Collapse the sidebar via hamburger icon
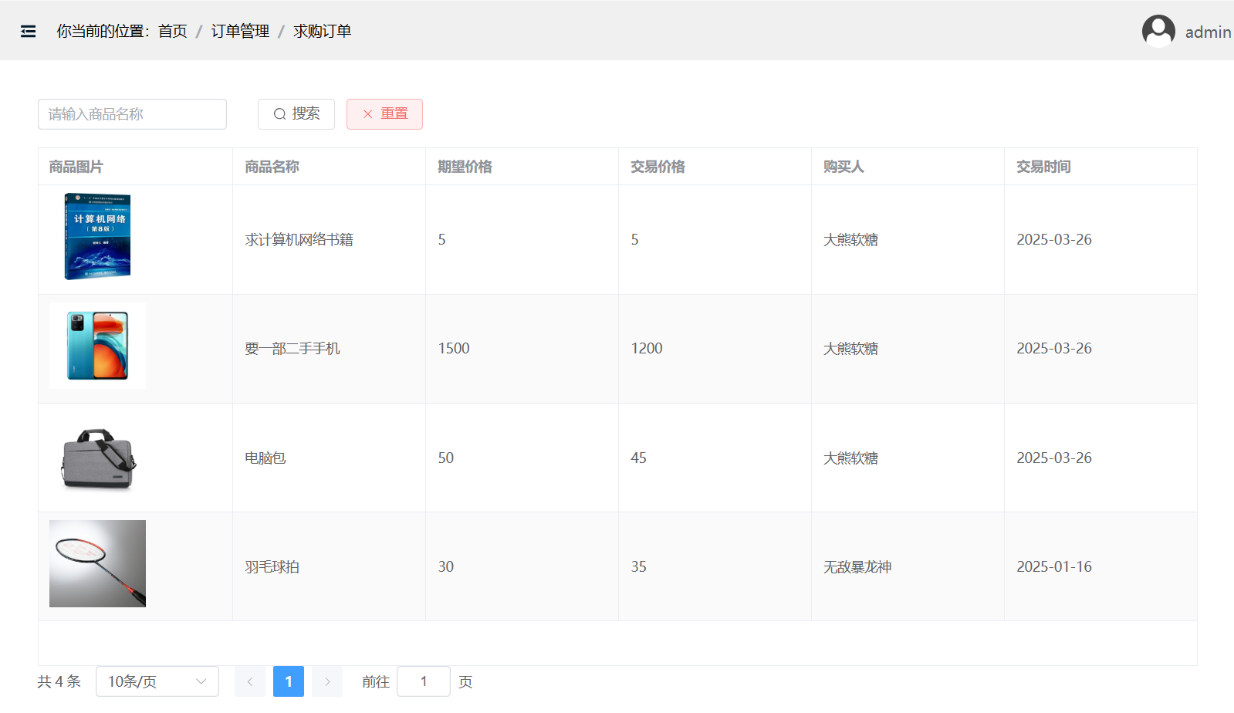Image resolution: width=1234 pixels, height=713 pixels. click(28, 32)
